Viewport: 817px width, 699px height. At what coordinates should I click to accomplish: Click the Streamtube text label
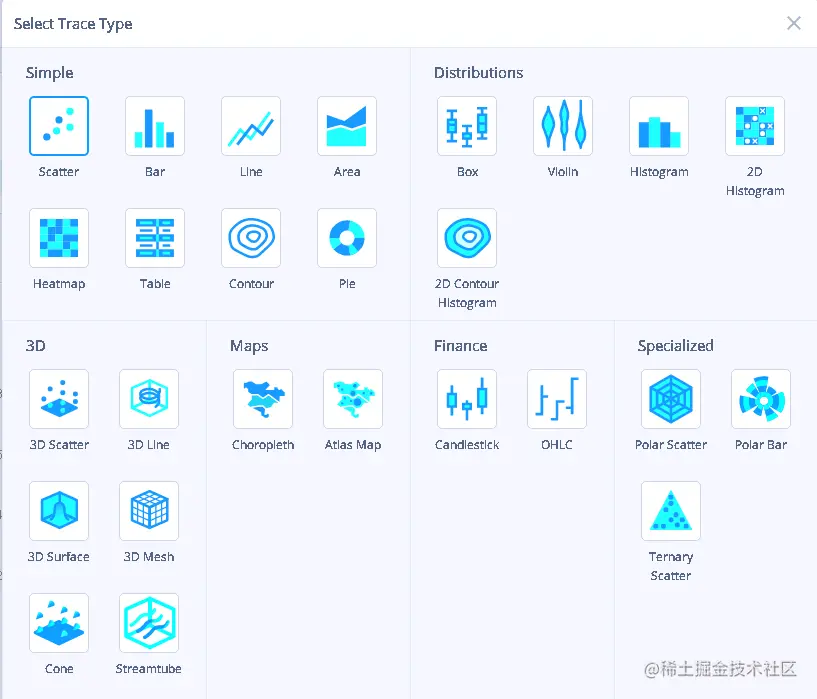coord(148,669)
